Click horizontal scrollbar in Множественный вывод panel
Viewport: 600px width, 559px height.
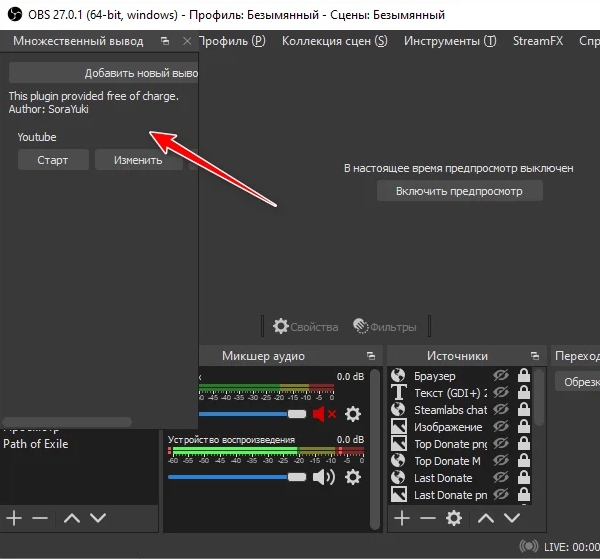[x=67, y=422]
